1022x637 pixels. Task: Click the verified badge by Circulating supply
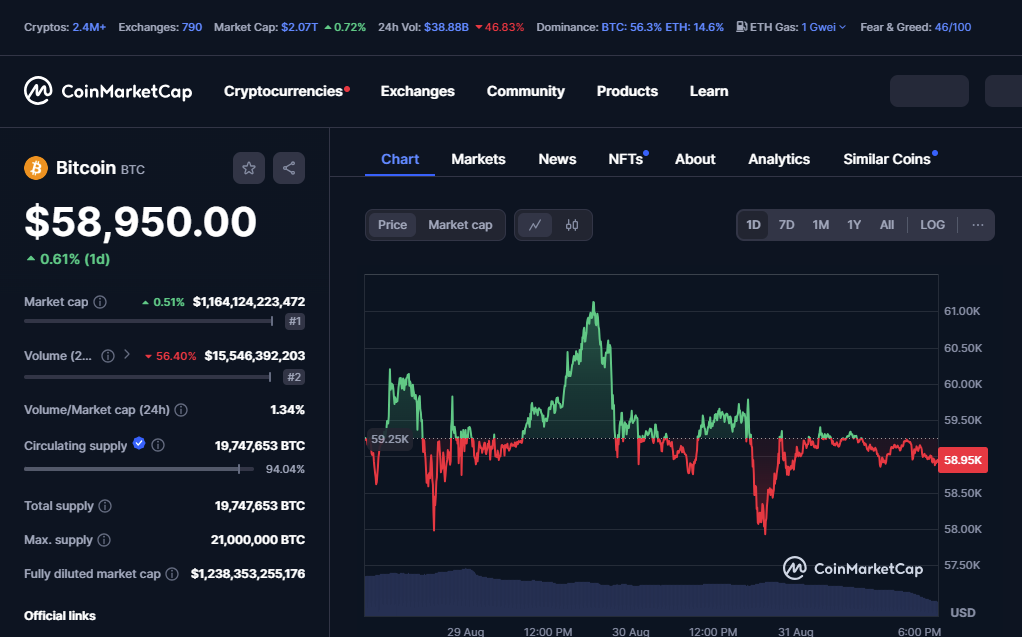point(139,443)
